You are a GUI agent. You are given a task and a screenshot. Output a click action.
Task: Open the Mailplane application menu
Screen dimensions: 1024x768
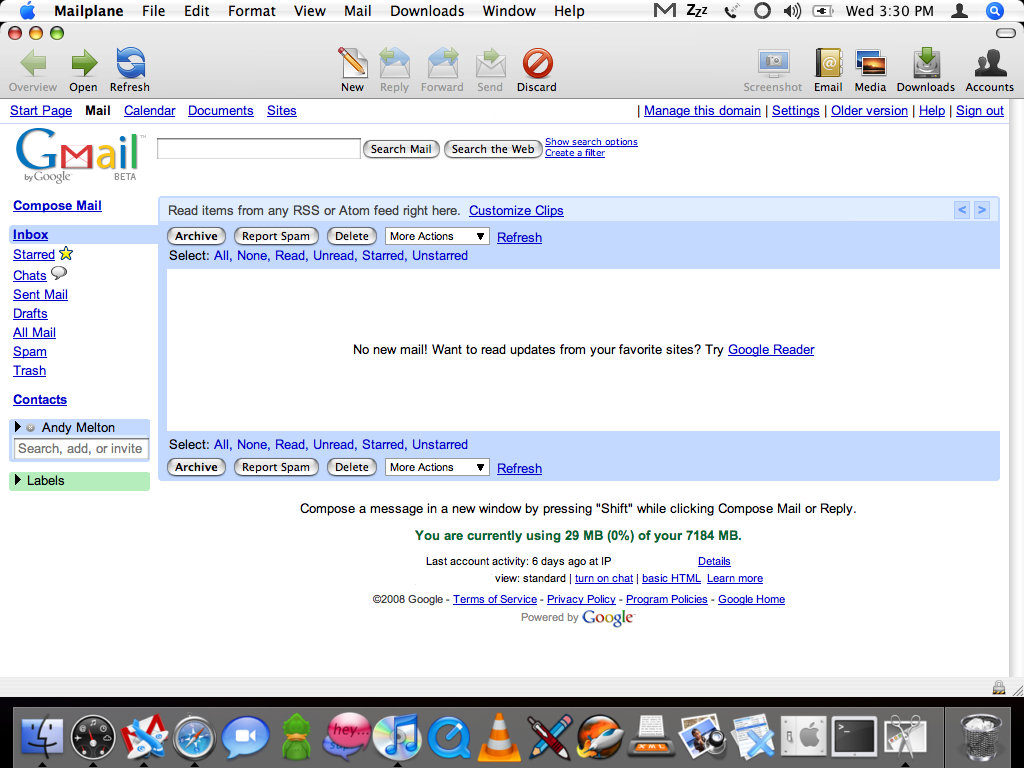[90, 11]
